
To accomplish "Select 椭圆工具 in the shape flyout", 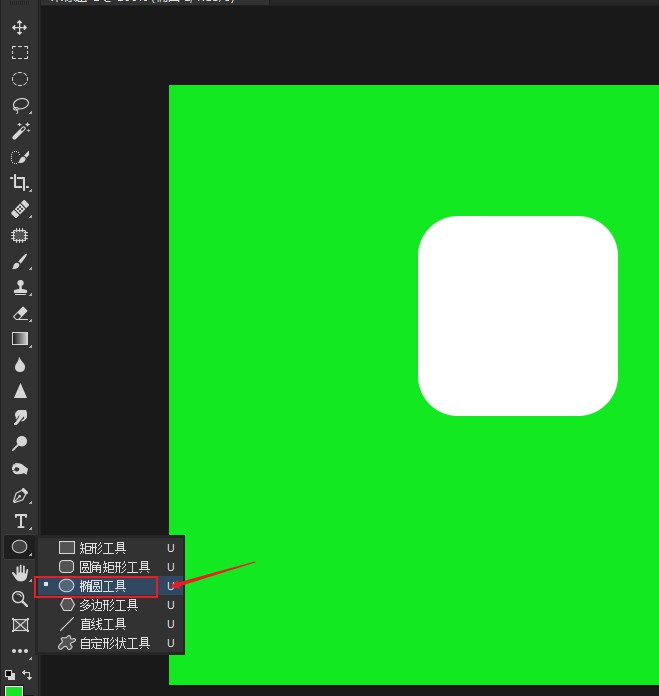I will click(102, 586).
